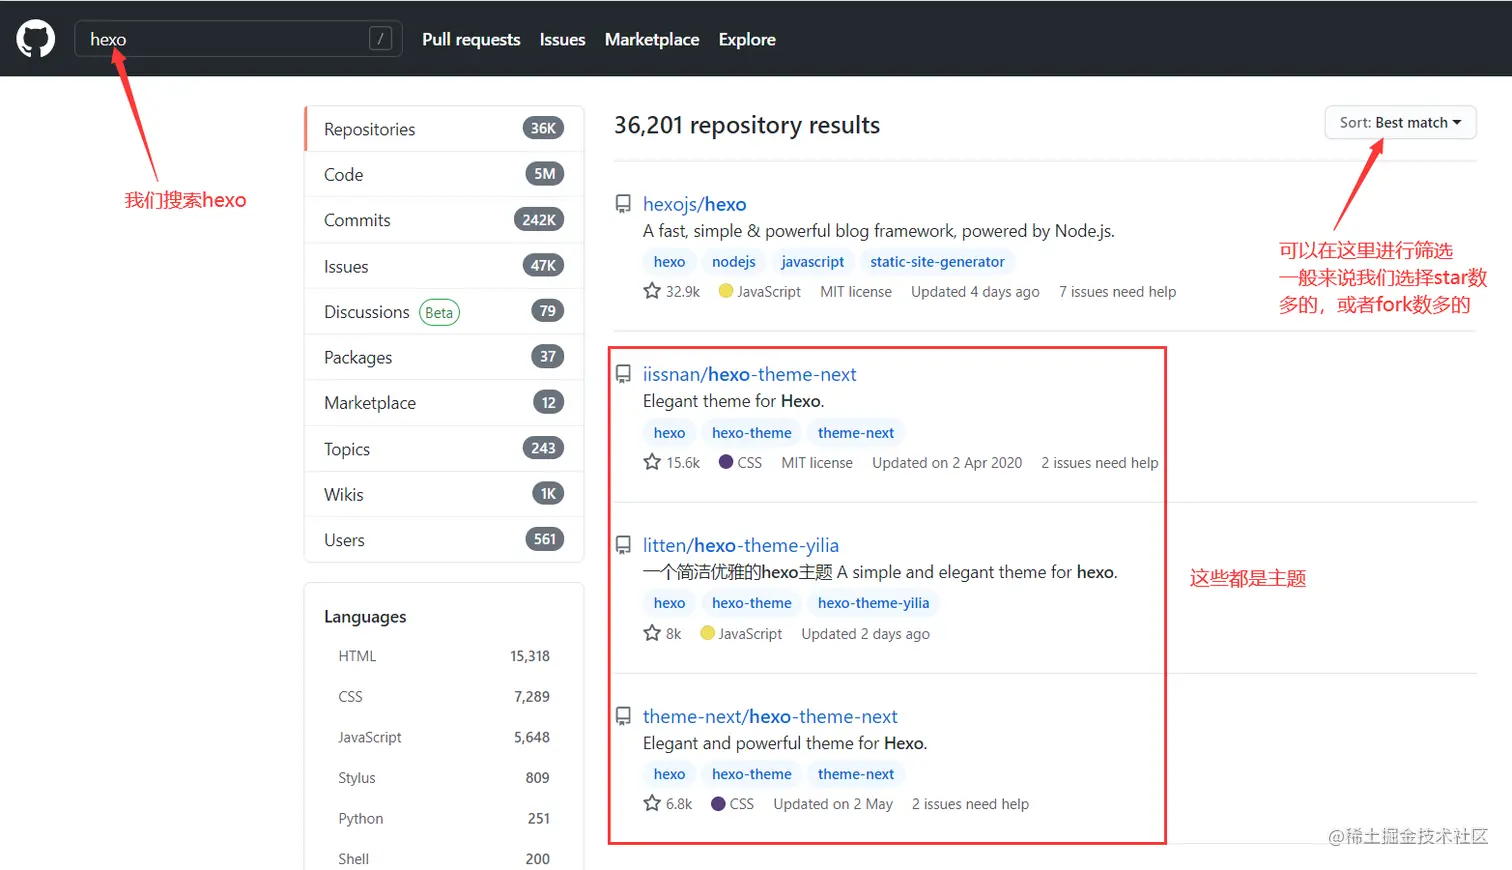Click the hexo tag under hexojs/hexo
The height and width of the screenshot is (870, 1512).
click(669, 261)
